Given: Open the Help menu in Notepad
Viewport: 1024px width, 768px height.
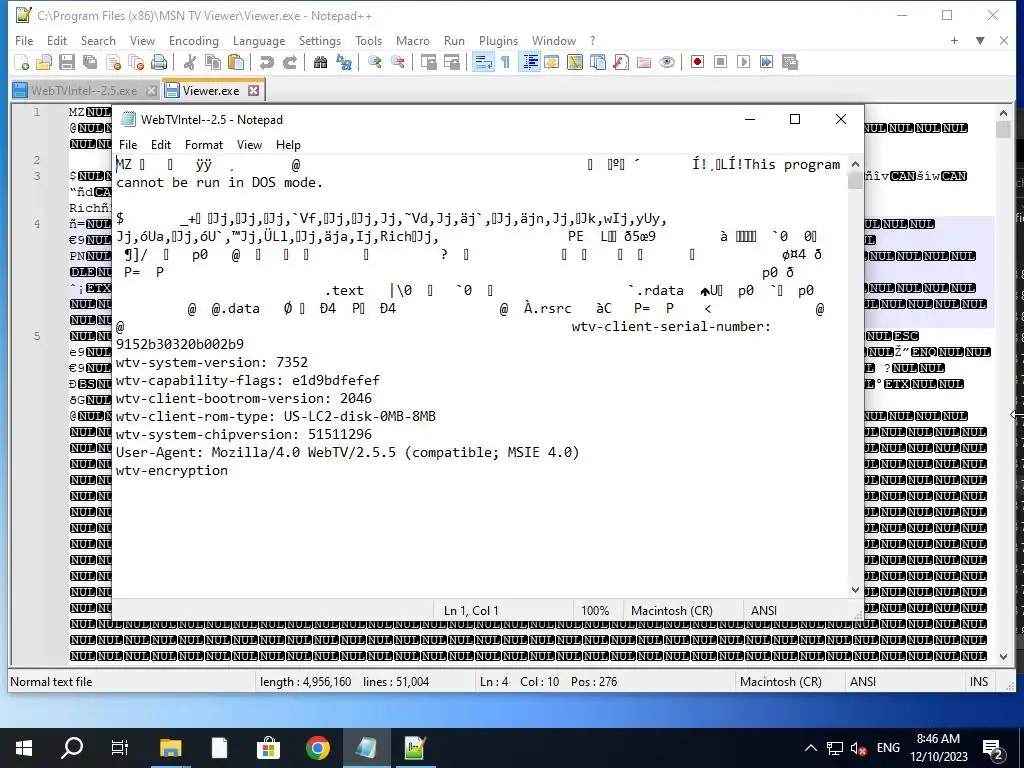Looking at the screenshot, I should [288, 145].
